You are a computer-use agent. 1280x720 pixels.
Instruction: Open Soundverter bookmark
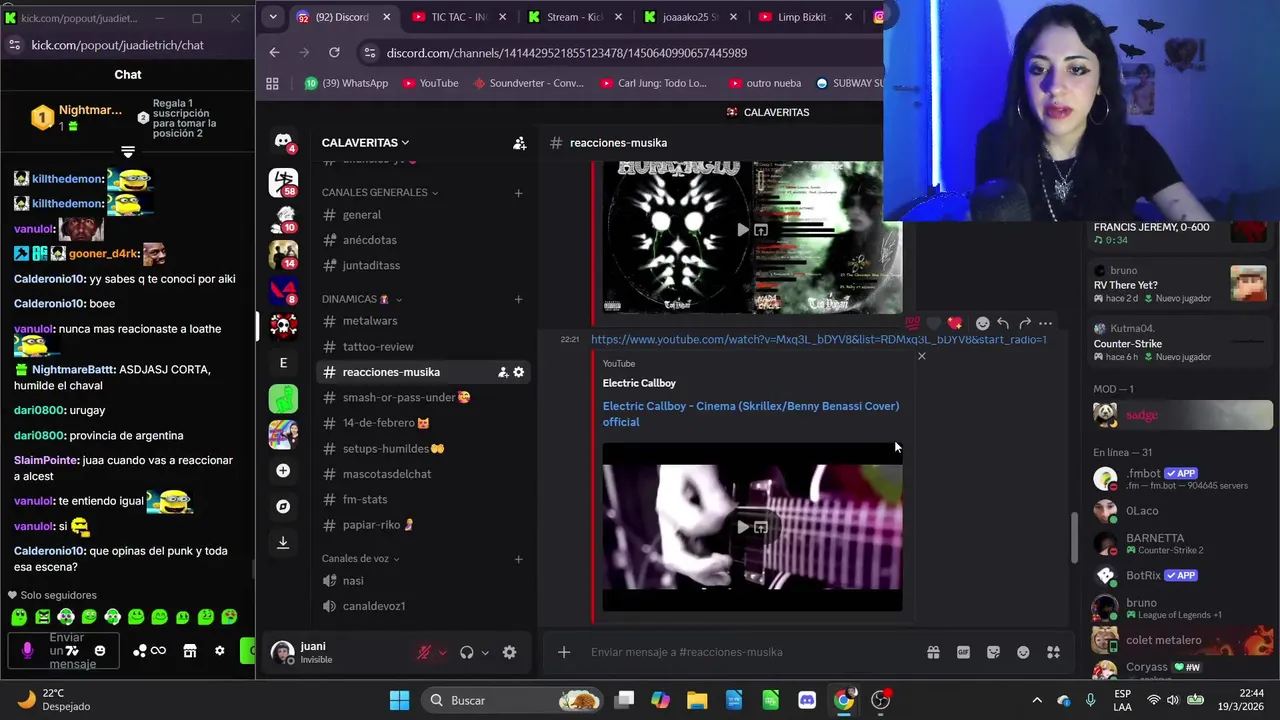coord(528,83)
